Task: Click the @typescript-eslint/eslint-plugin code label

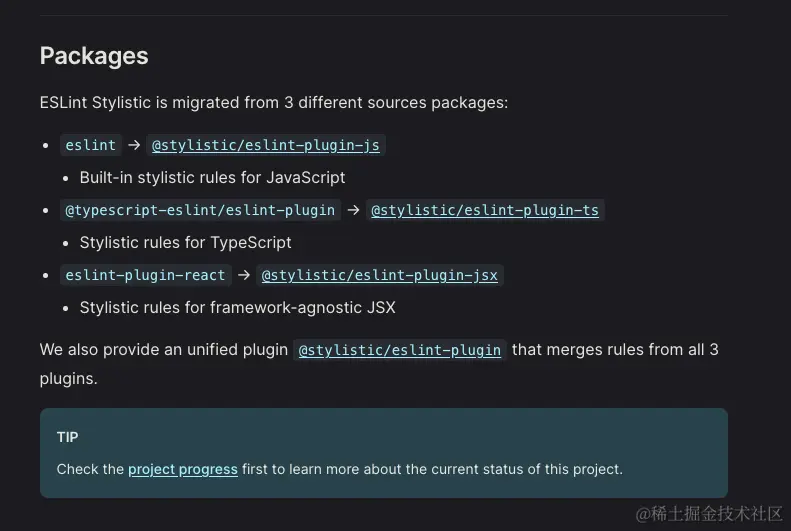Action: (x=200, y=210)
